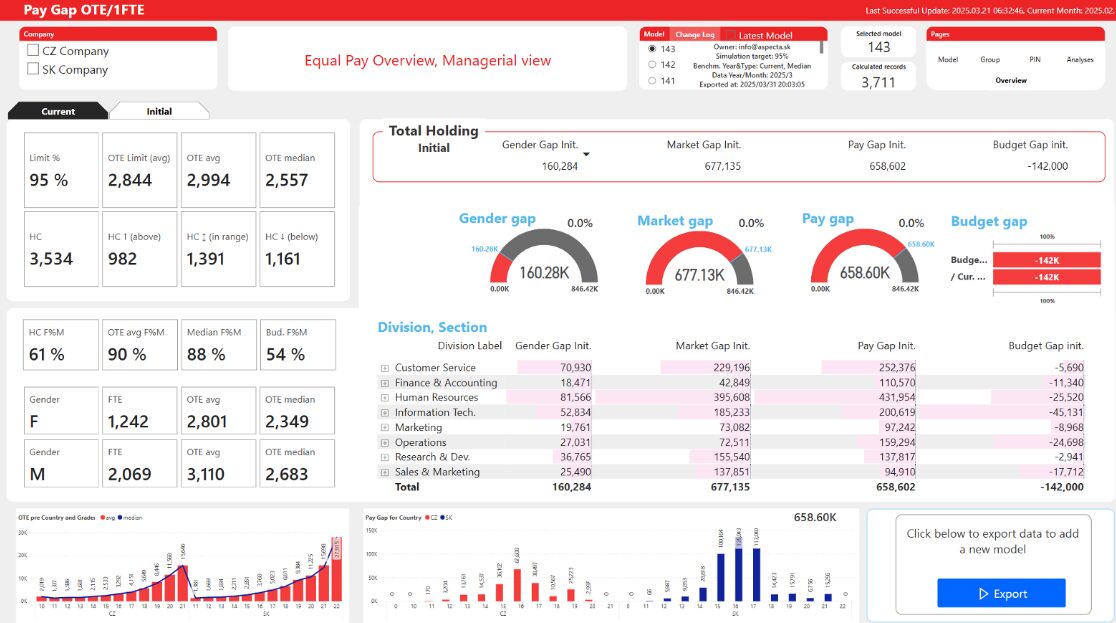Enable the Latest Model checkbox

(x=730, y=35)
